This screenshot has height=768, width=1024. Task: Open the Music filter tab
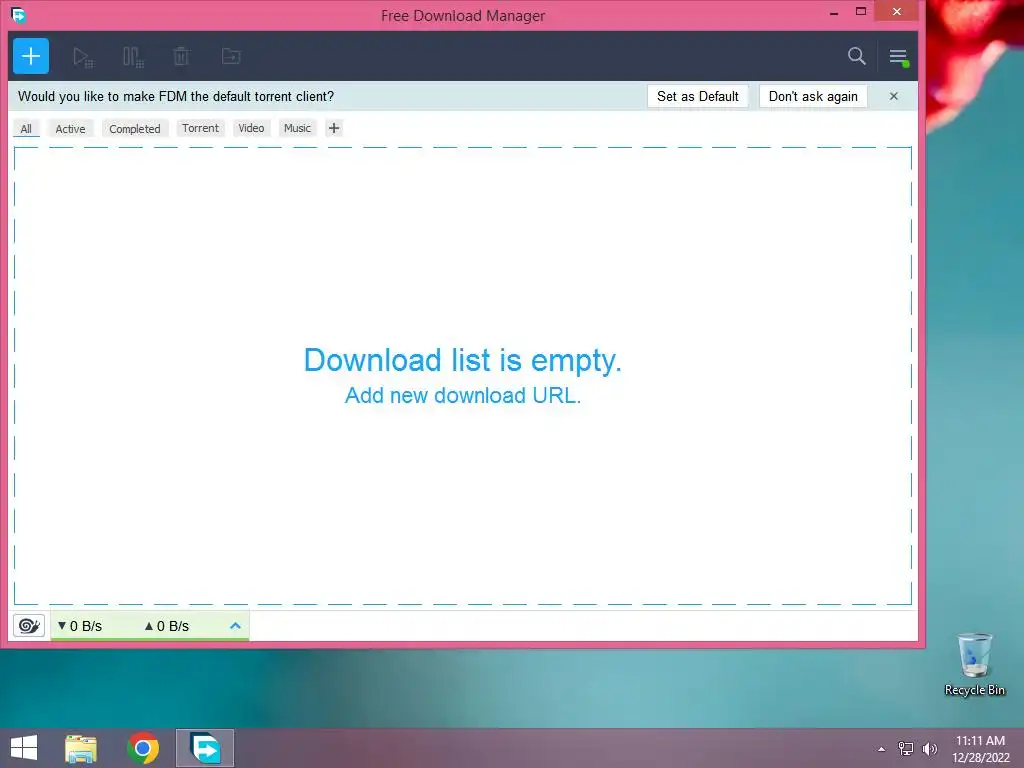(297, 128)
